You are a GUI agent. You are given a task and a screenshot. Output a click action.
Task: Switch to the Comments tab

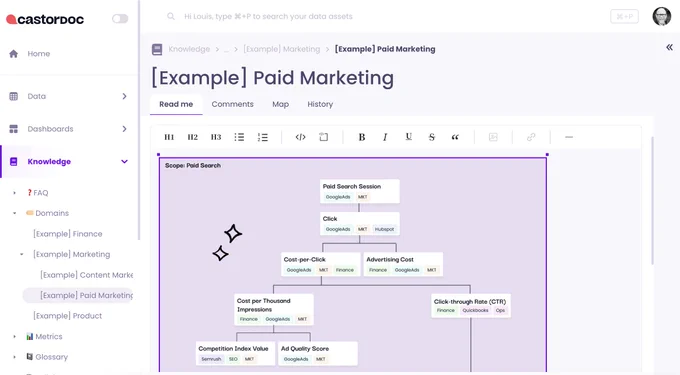pyautogui.click(x=232, y=104)
